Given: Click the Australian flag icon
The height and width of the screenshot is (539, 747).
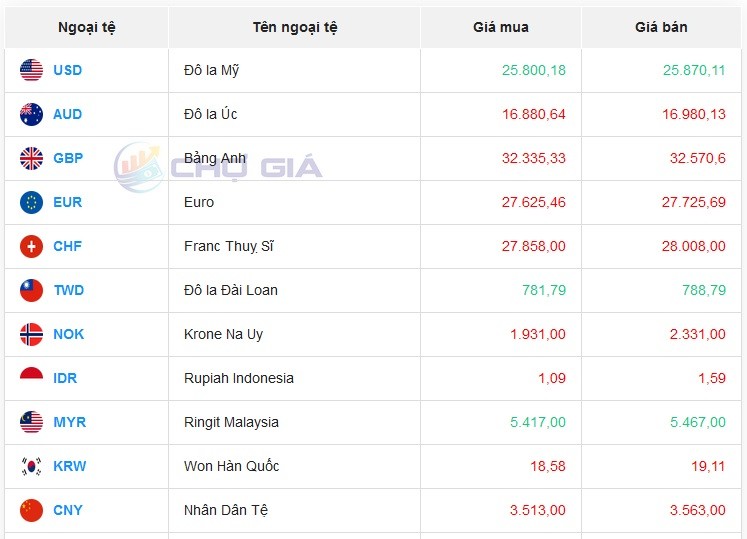Looking at the screenshot, I should click(x=31, y=114).
